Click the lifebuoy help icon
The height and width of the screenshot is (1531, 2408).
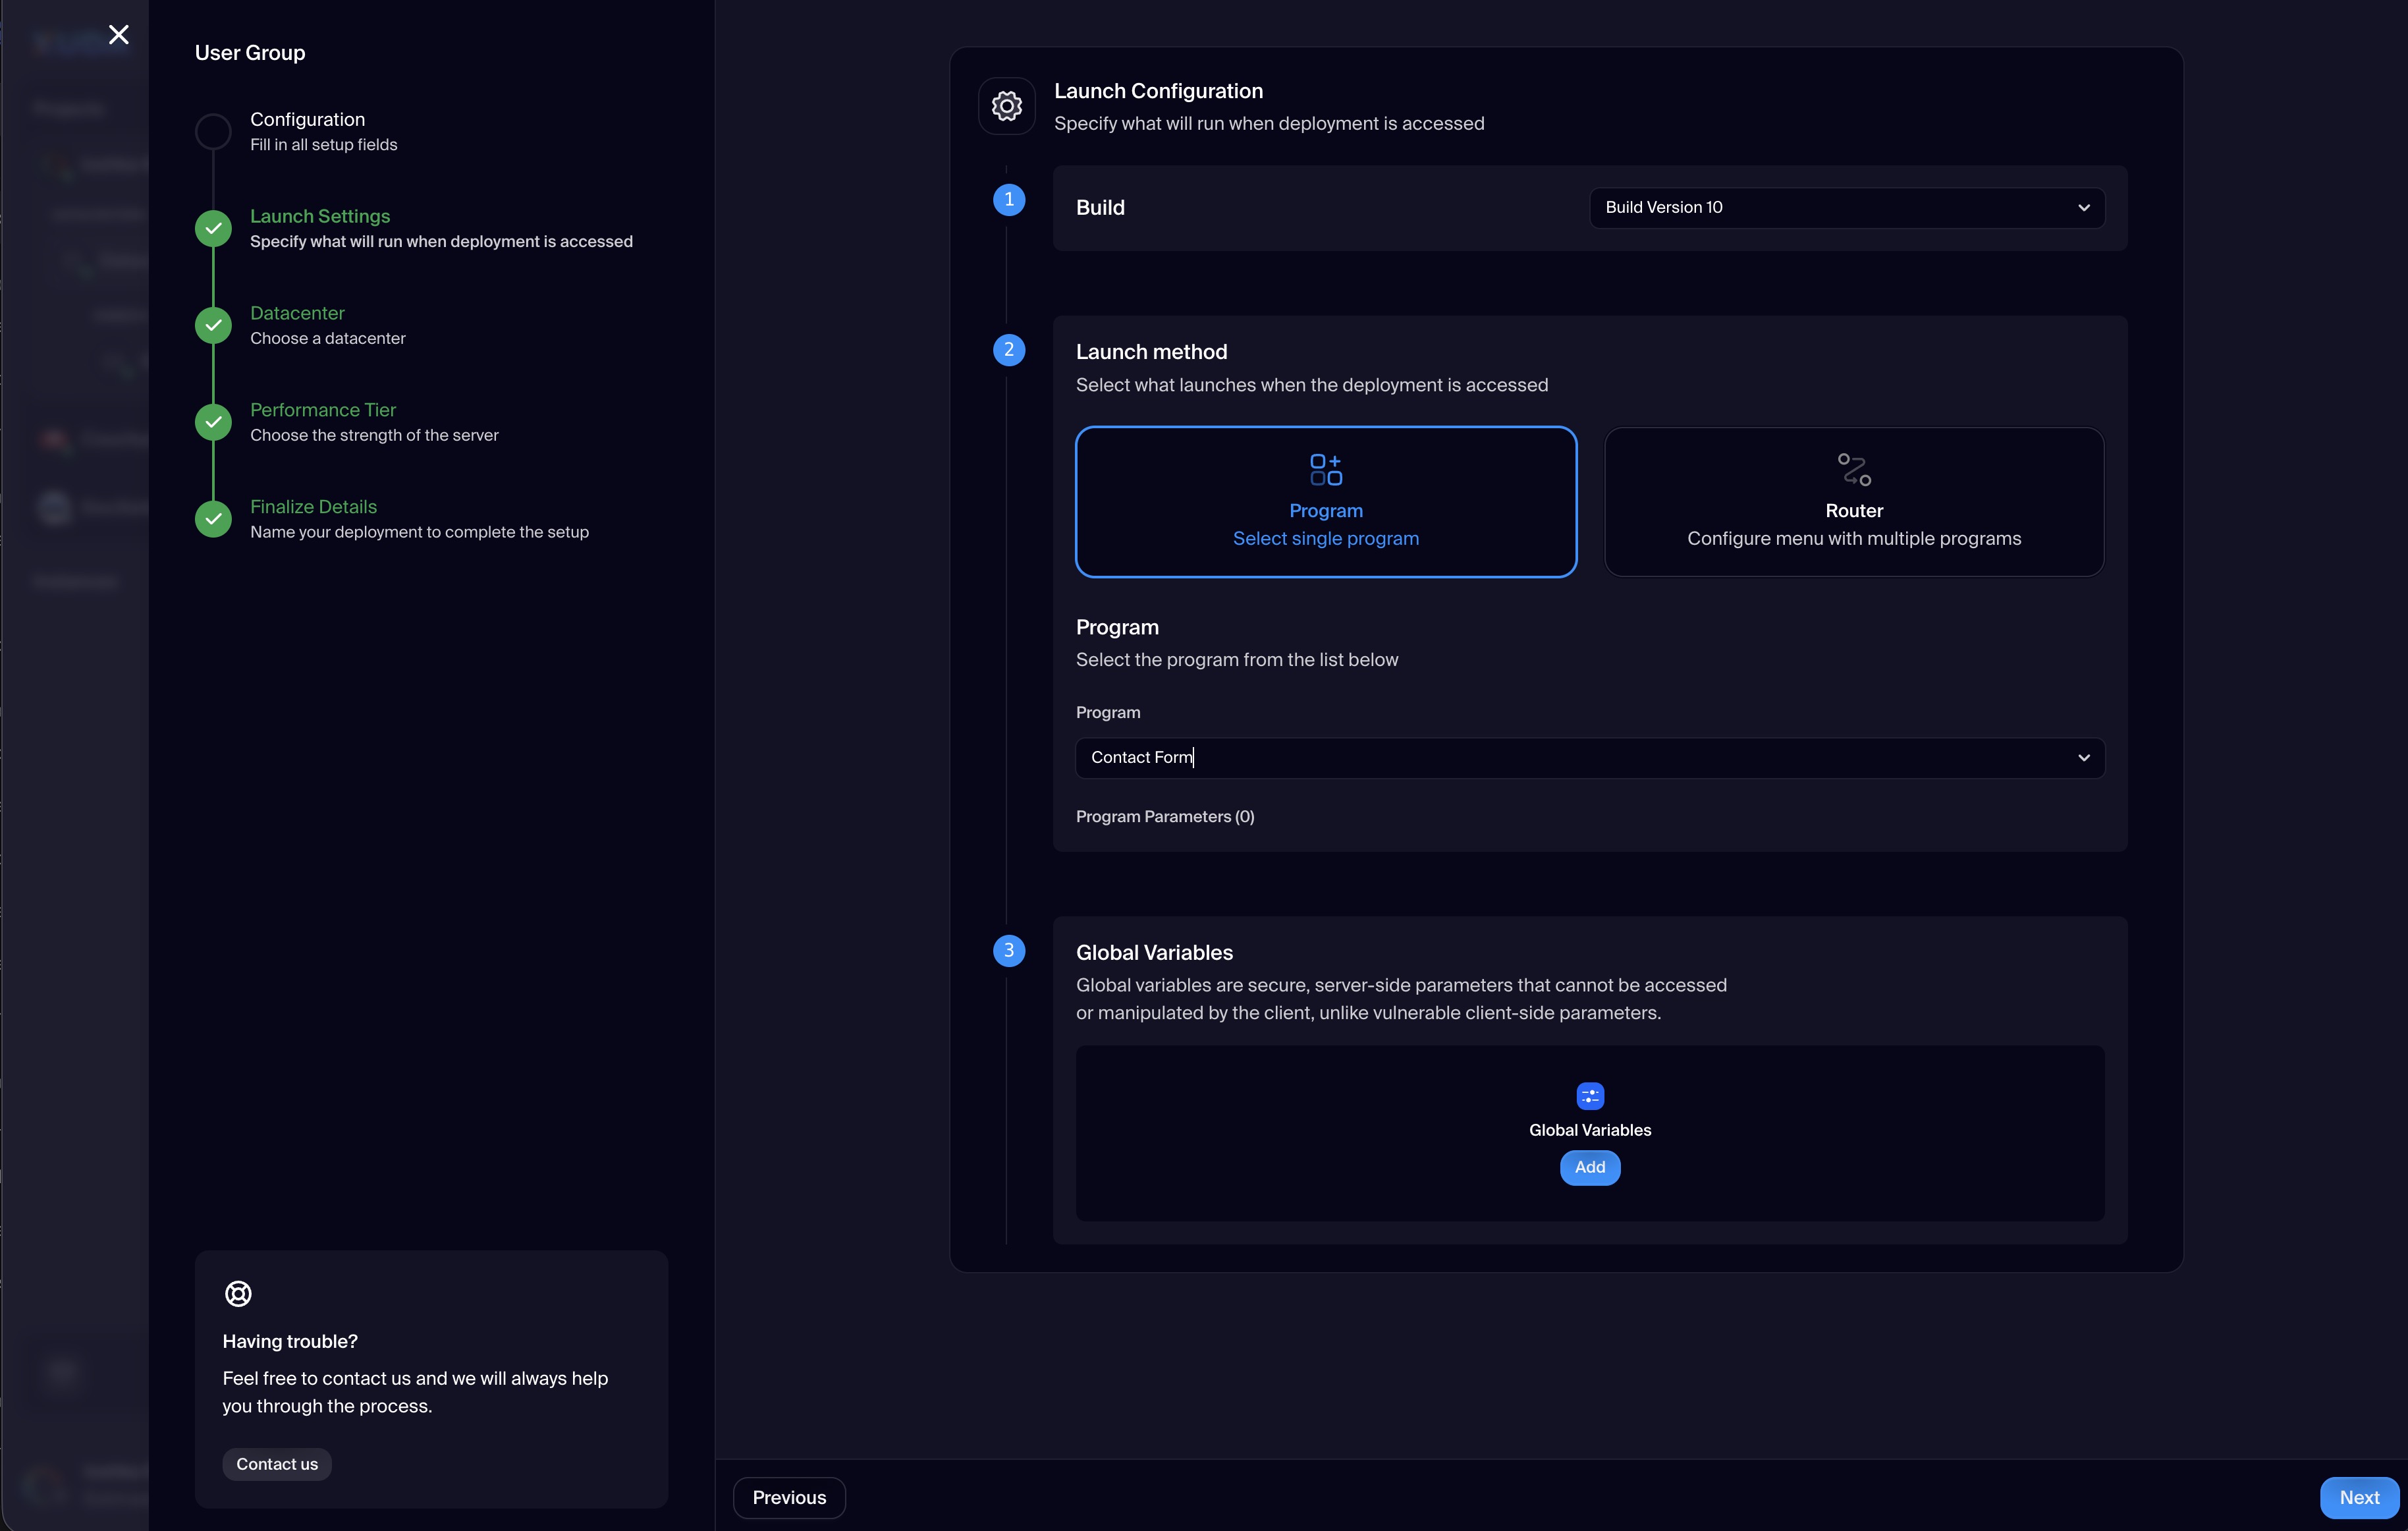coord(238,1293)
